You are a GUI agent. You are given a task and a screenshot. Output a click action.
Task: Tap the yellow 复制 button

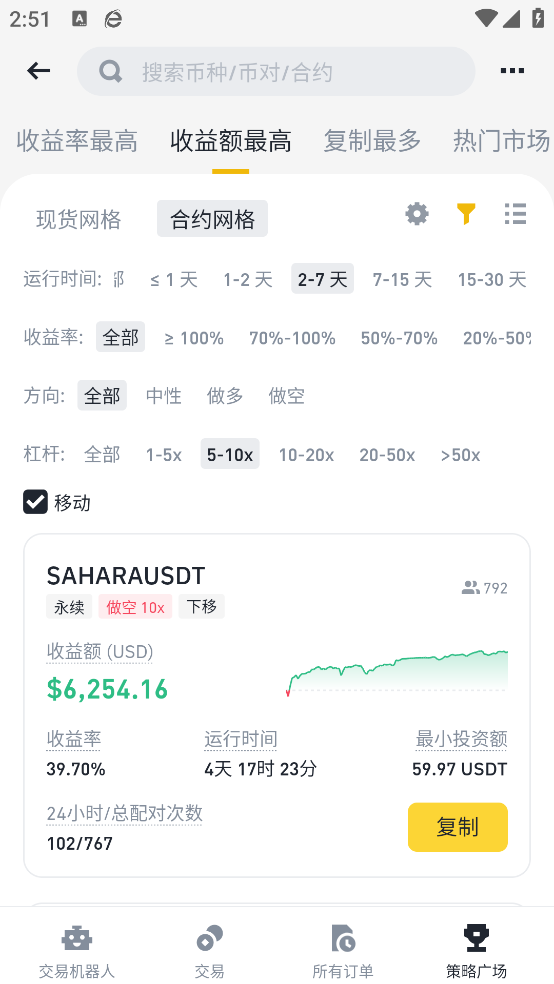point(457,827)
